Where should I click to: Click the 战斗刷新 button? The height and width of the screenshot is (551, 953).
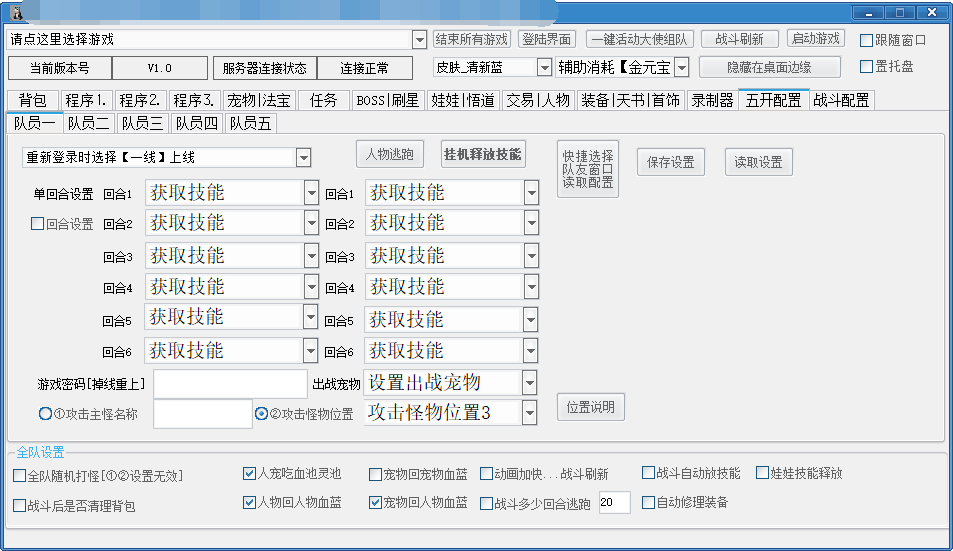(x=739, y=39)
